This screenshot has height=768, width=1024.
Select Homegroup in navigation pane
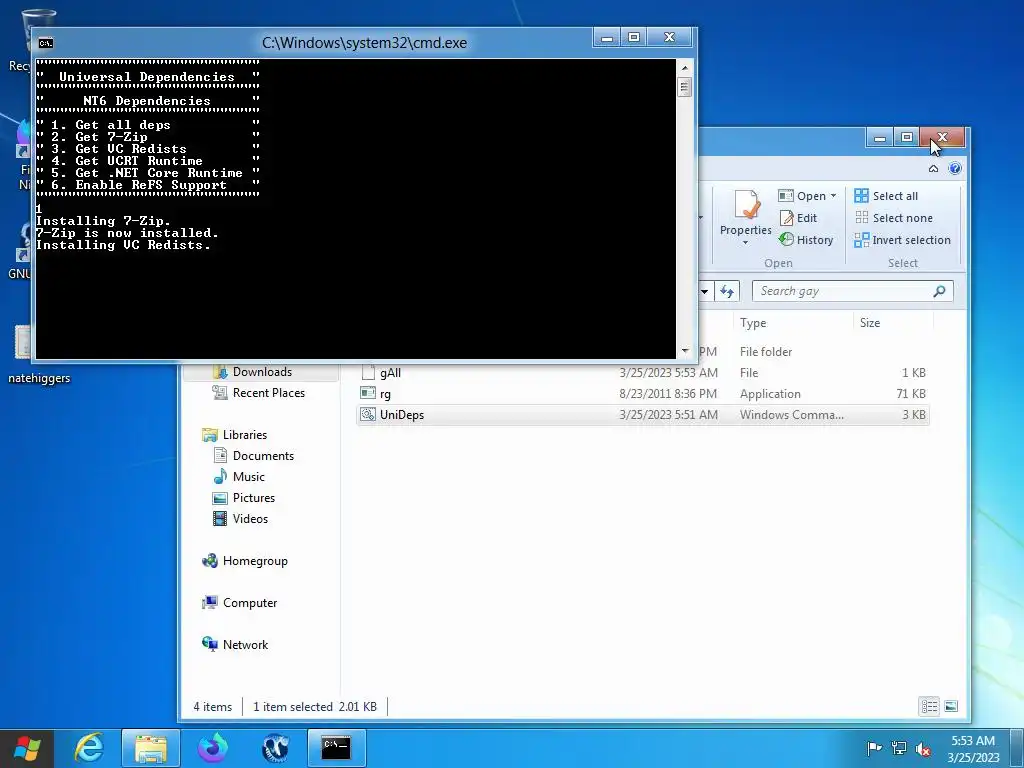[255, 561]
